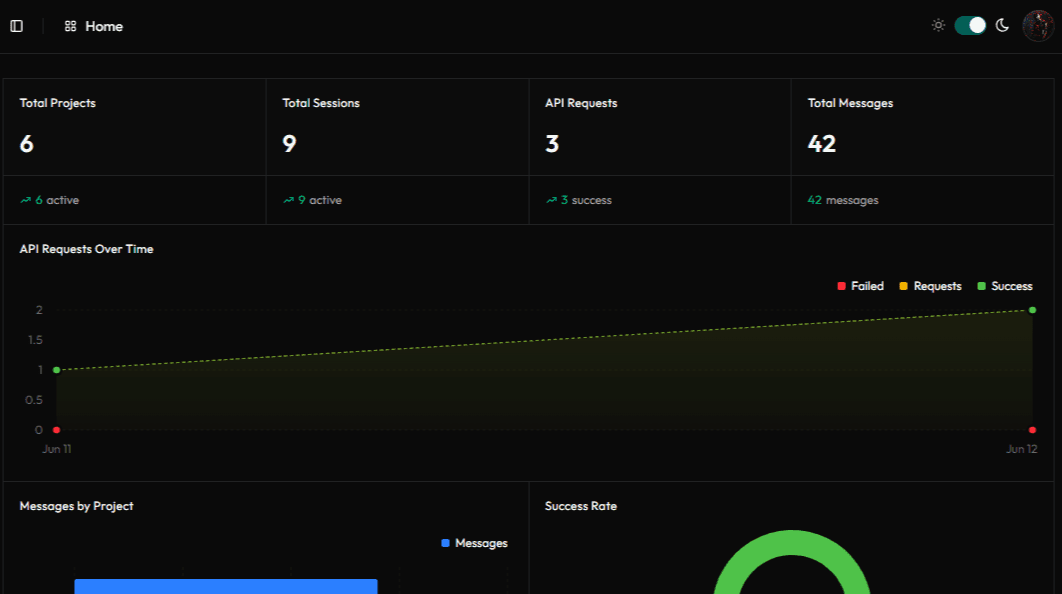Click the green Jun 11 success data point

click(x=57, y=370)
